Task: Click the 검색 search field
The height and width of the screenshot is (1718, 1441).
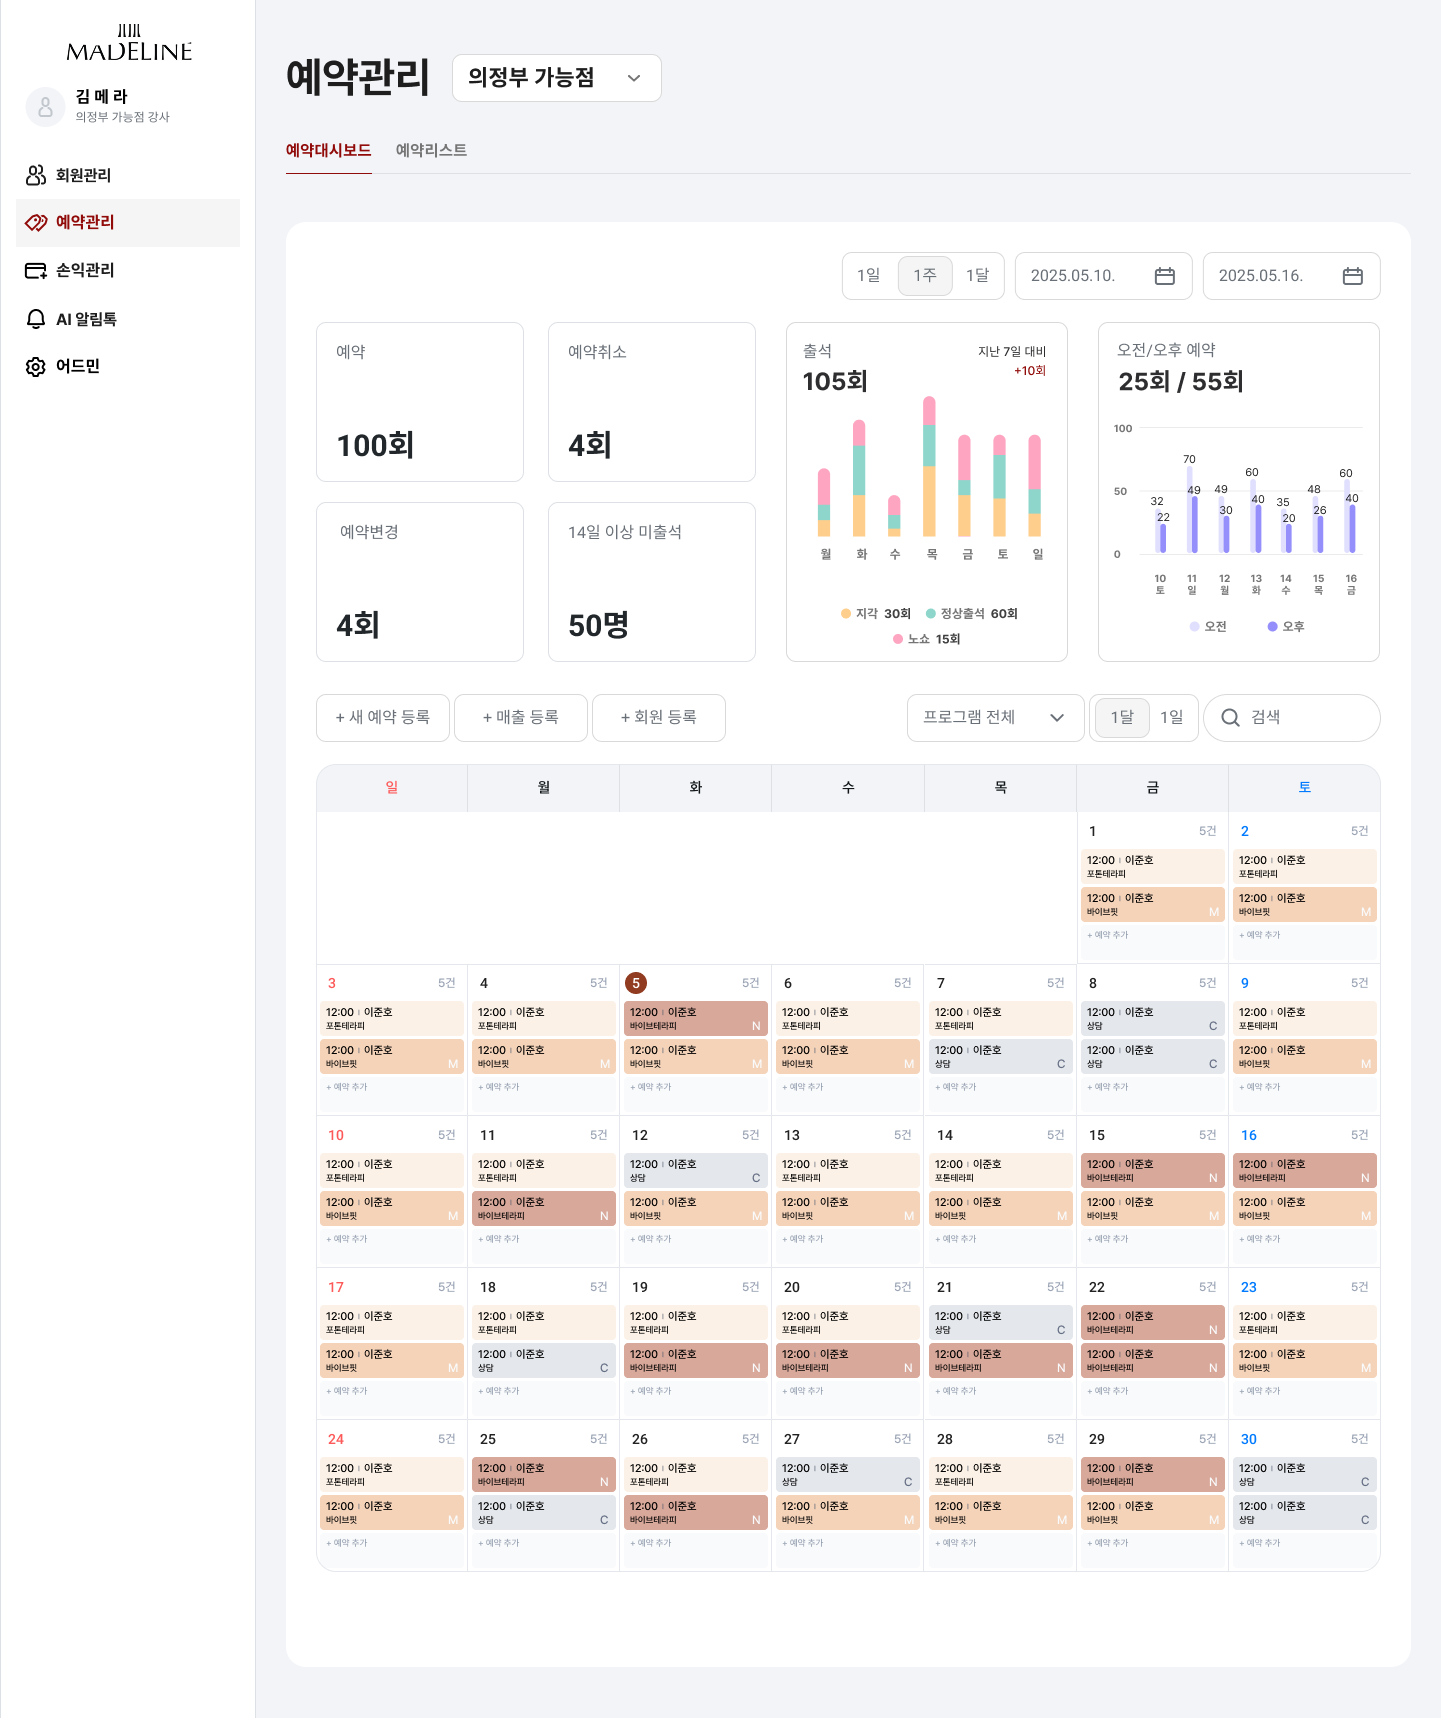Action: [x=1292, y=718]
